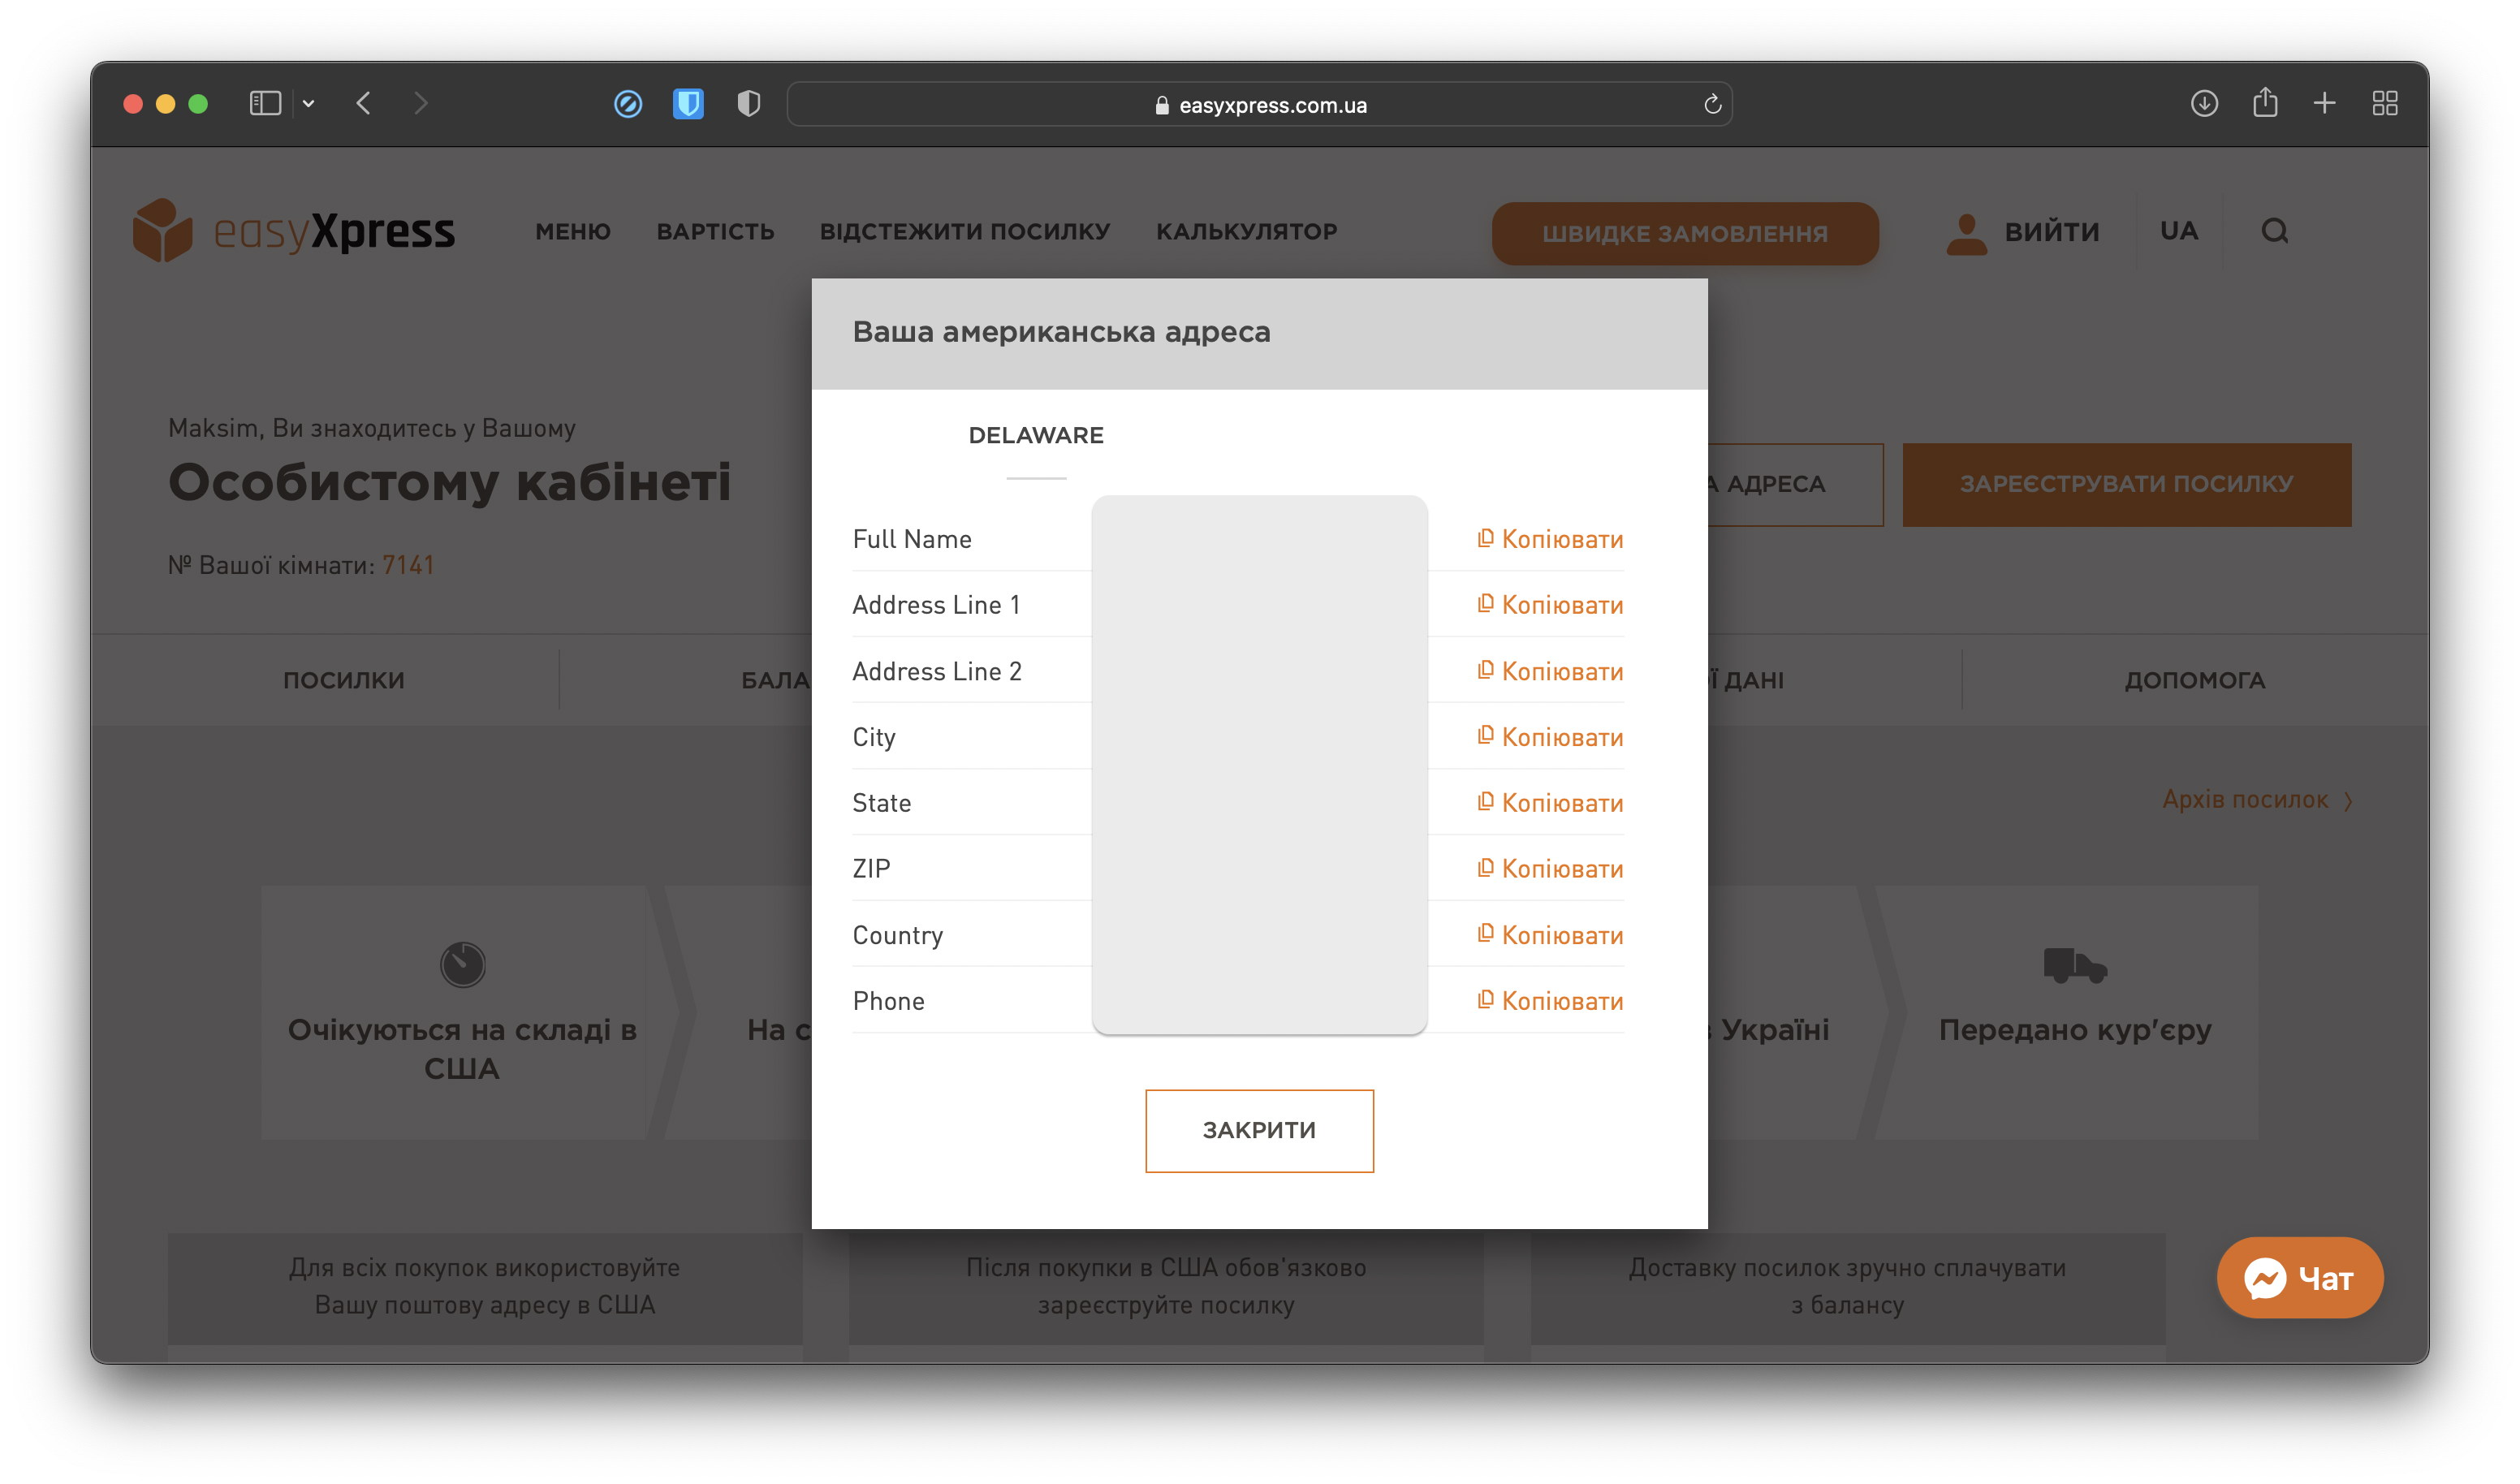Reload the page with the refresh icon
The width and height of the screenshot is (2520, 1484).
pos(1712,104)
